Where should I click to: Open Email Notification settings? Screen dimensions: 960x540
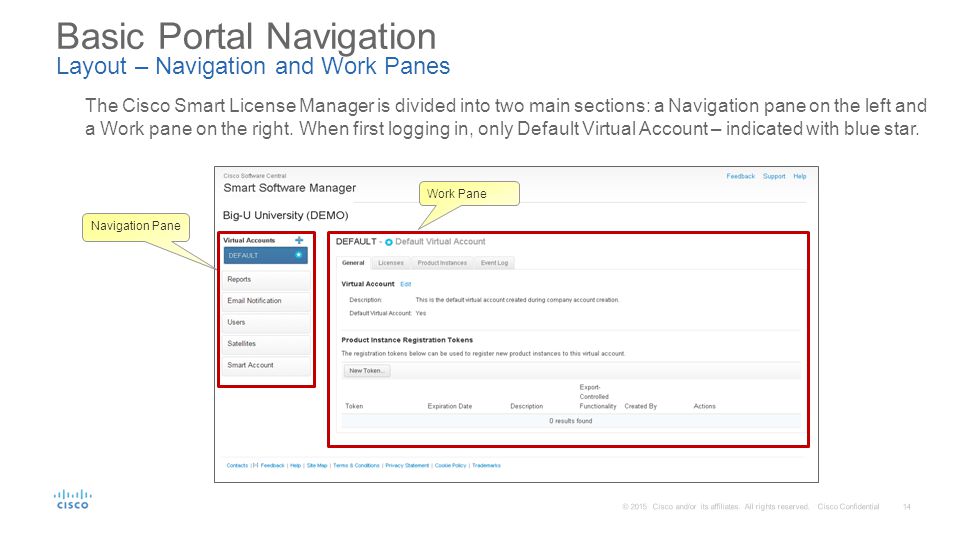coord(266,301)
